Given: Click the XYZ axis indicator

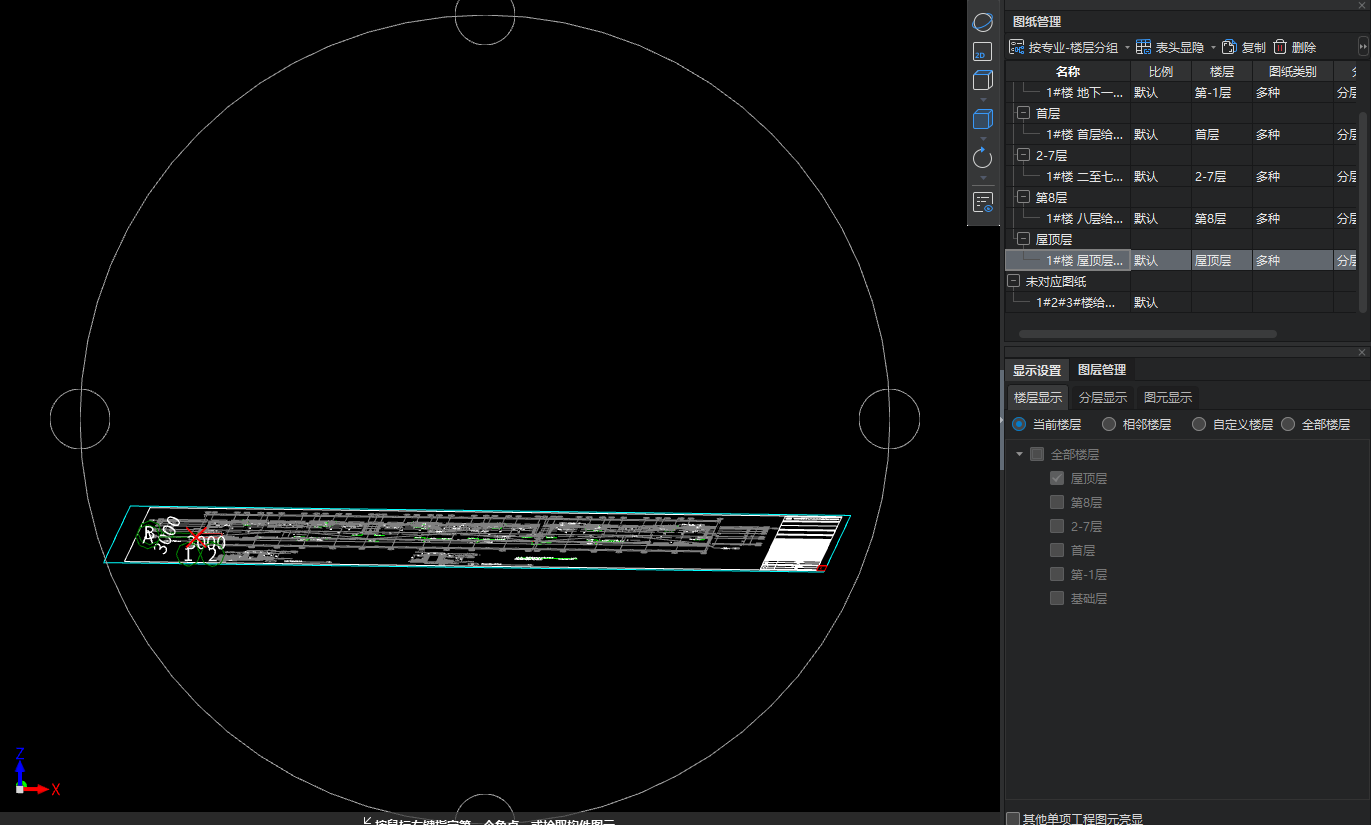Looking at the screenshot, I should (36, 771).
